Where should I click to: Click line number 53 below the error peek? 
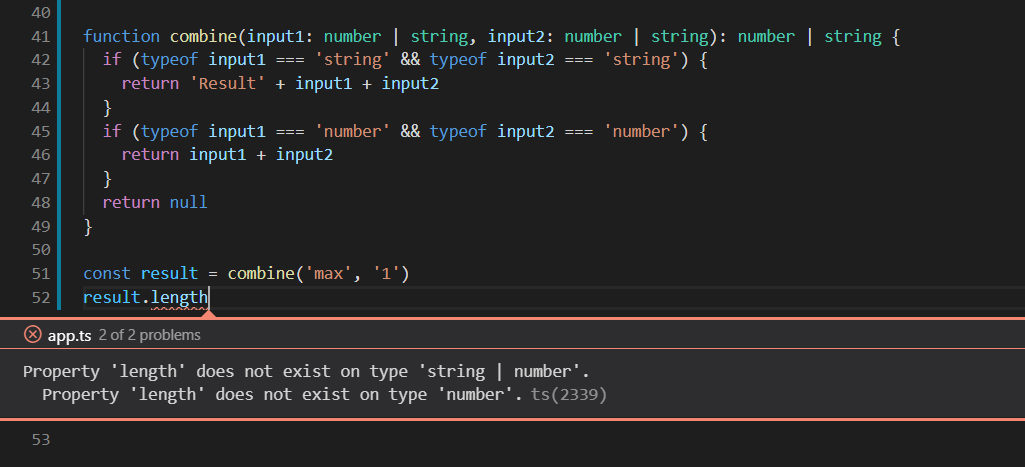pos(41,440)
